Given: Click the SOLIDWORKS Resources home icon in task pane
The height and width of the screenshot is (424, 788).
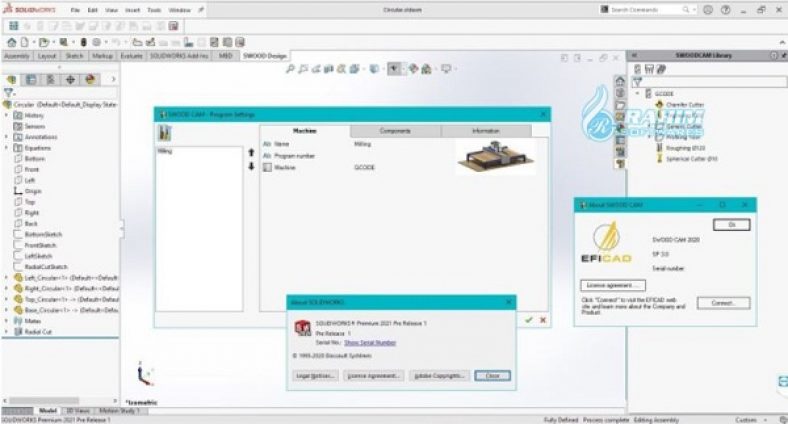Looking at the screenshot, I should (x=620, y=81).
